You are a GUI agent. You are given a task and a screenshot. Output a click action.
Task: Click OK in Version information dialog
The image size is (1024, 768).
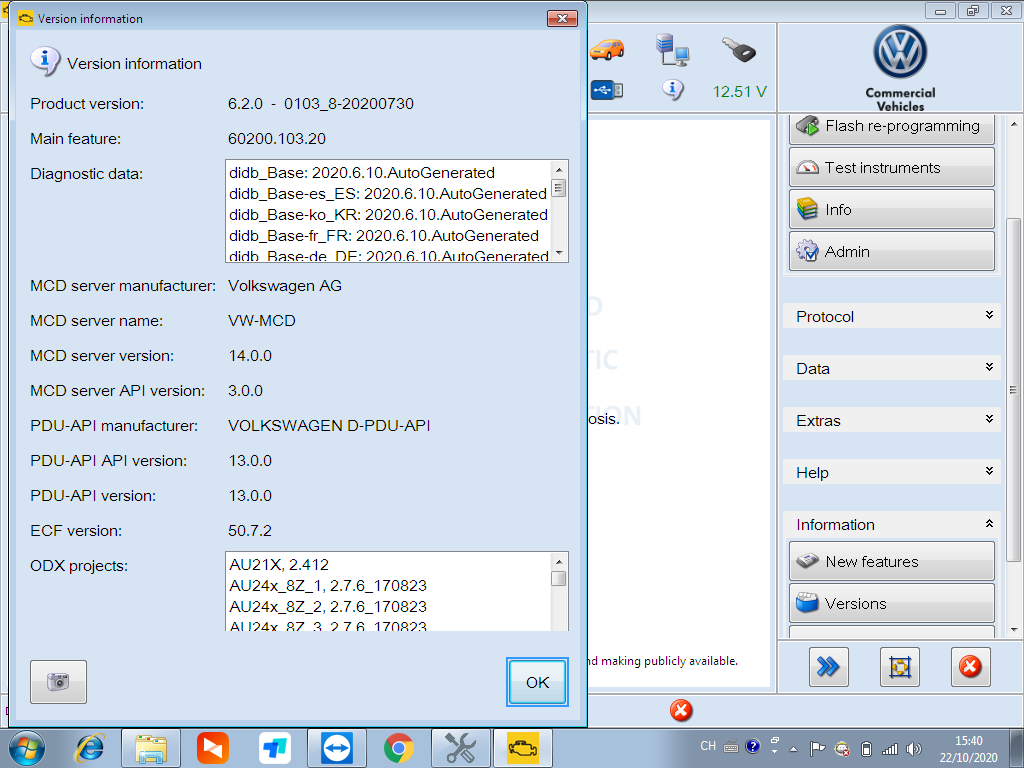tap(537, 682)
